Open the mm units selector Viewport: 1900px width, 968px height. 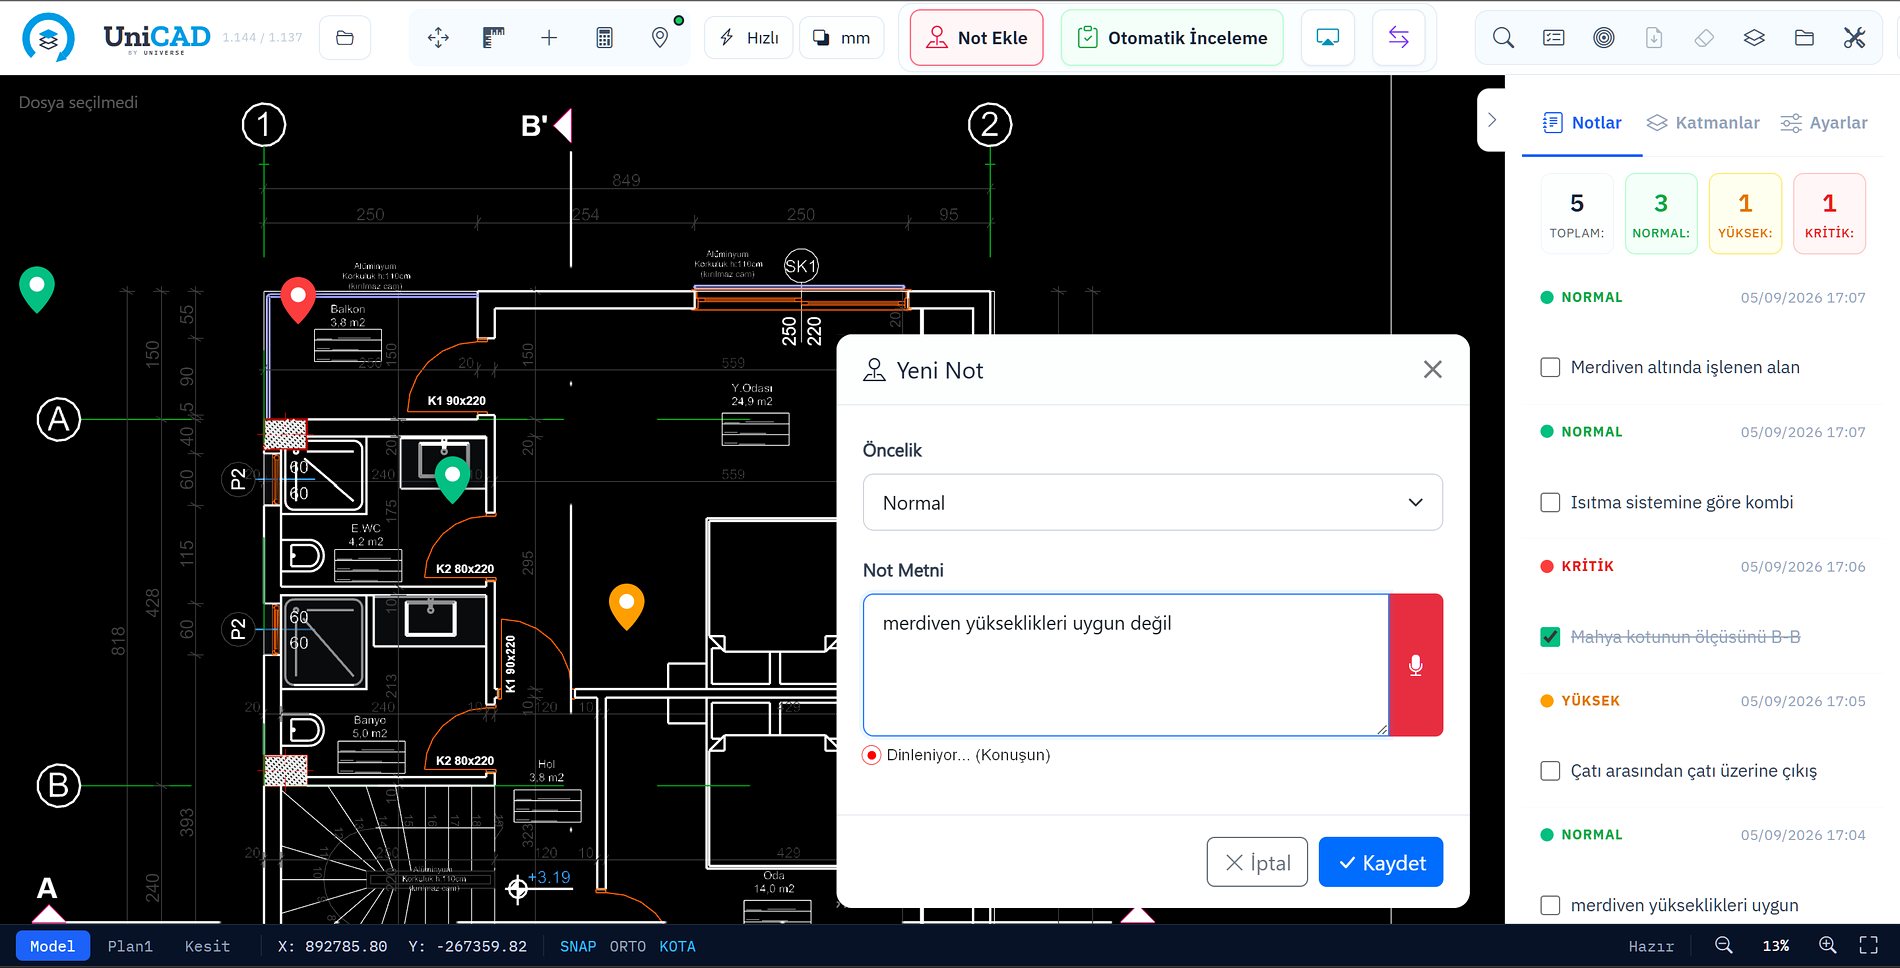[842, 38]
